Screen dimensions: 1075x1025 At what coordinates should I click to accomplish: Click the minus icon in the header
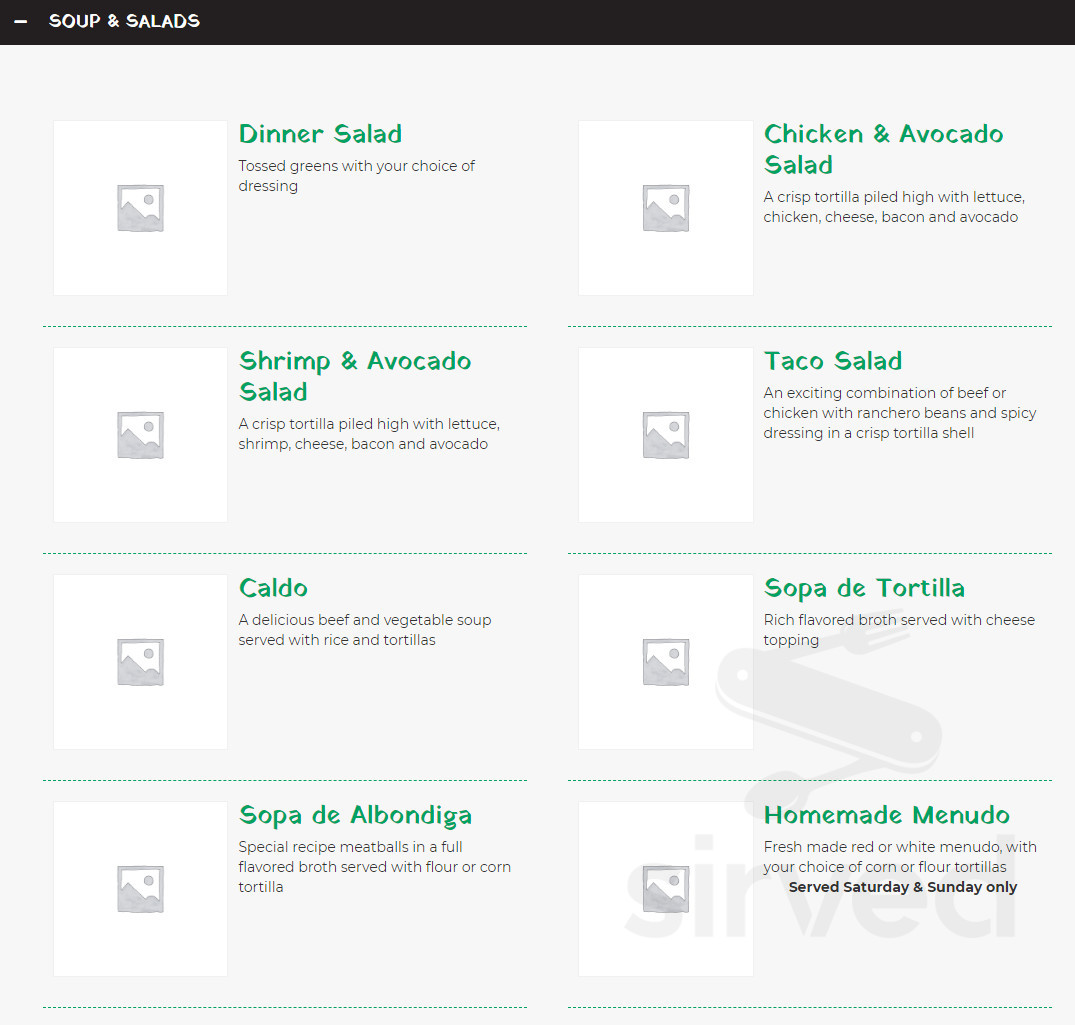pyautogui.click(x=21, y=21)
